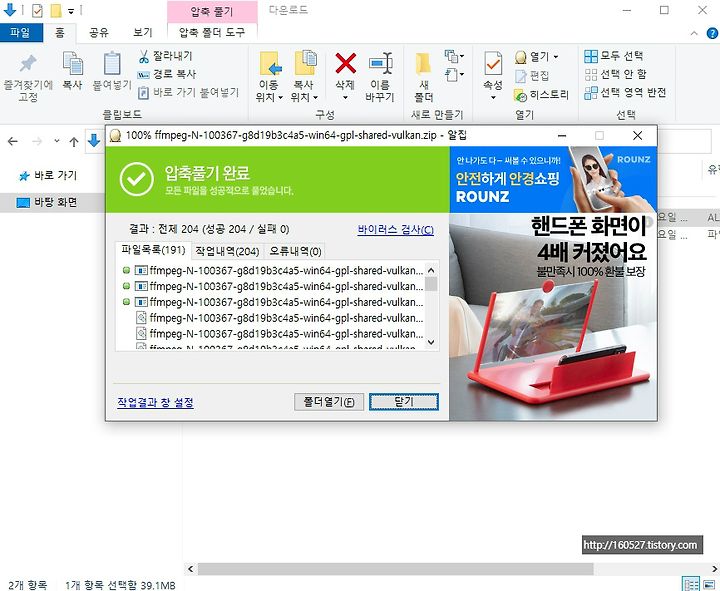Click Explorer horizontal scrollbar left arrow
The image size is (720, 591).
click(x=191, y=569)
